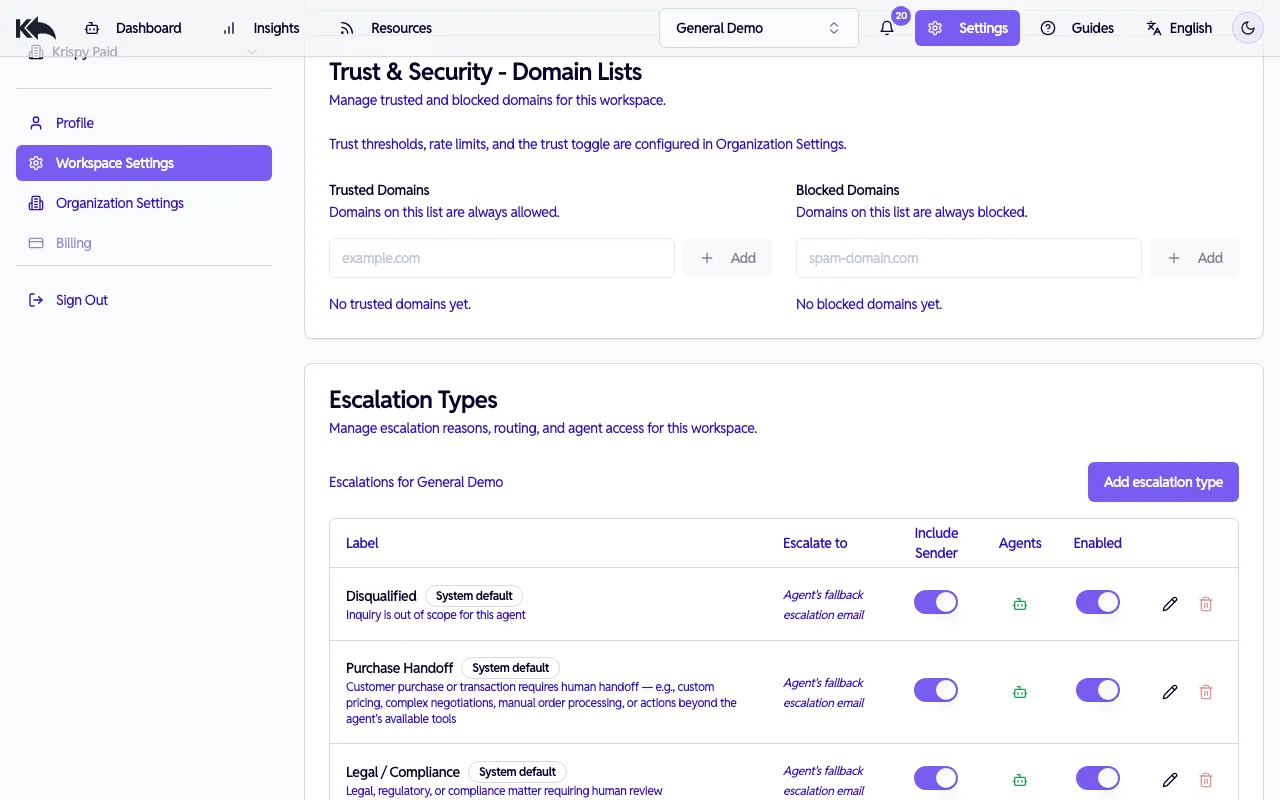Image resolution: width=1280 pixels, height=800 pixels.
Task: Select the bar chart icon next to Insights
Action: [228, 28]
